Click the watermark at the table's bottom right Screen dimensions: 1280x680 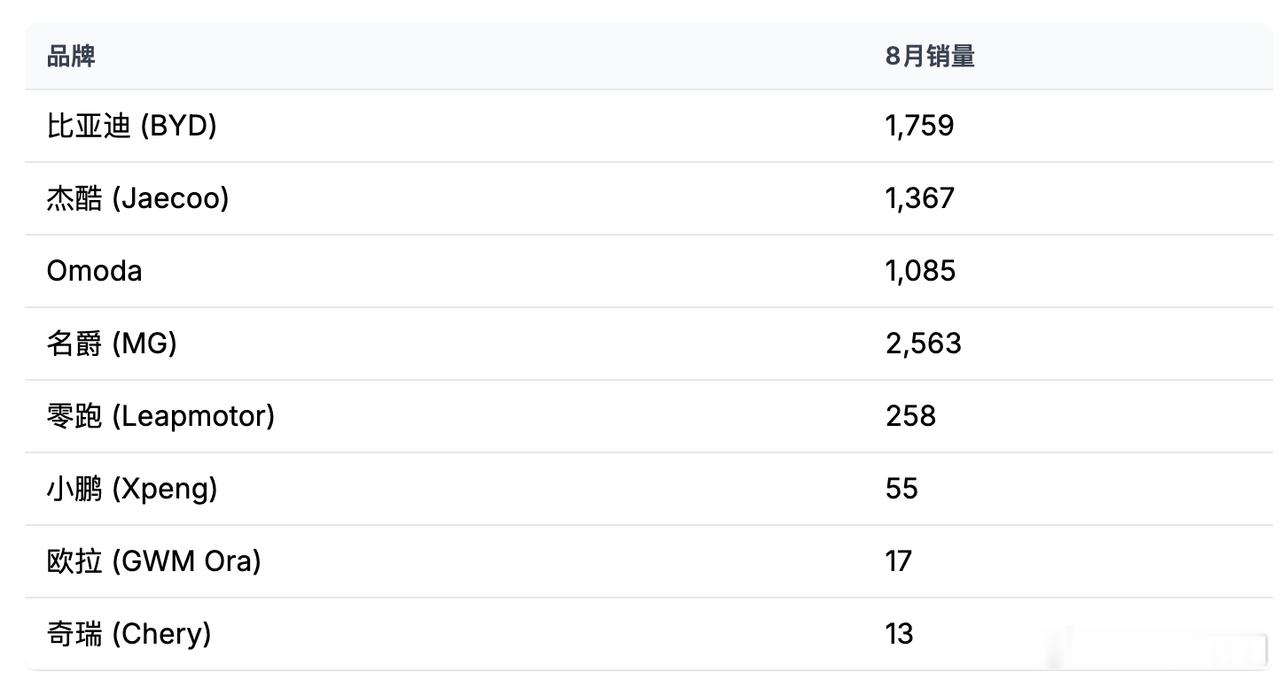coord(1150,647)
